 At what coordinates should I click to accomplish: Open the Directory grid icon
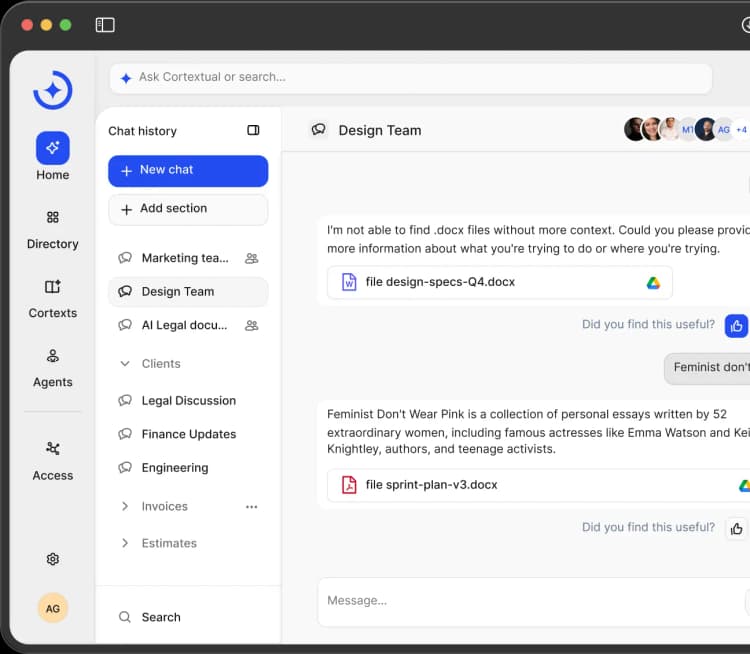click(53, 218)
